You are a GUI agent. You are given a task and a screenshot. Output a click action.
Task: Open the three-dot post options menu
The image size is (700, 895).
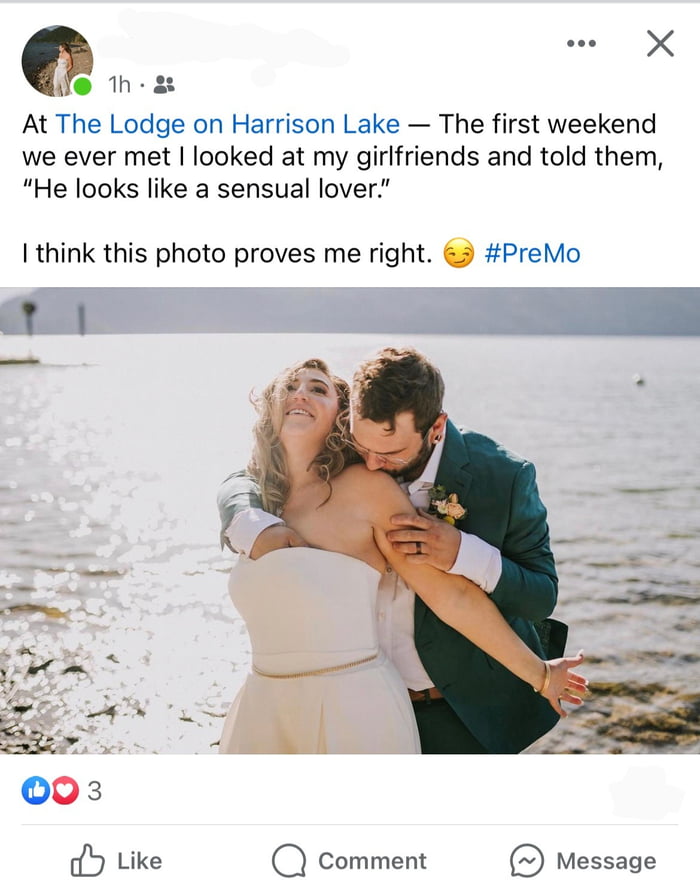[580, 43]
